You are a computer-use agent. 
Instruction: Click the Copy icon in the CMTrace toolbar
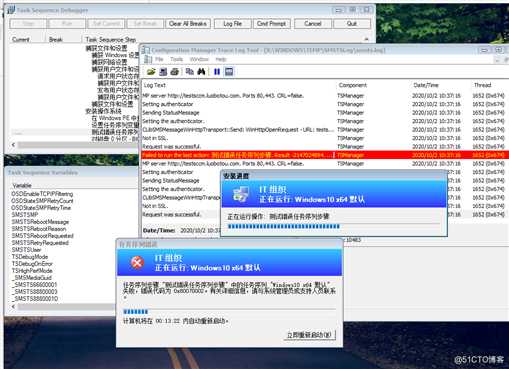(x=190, y=72)
